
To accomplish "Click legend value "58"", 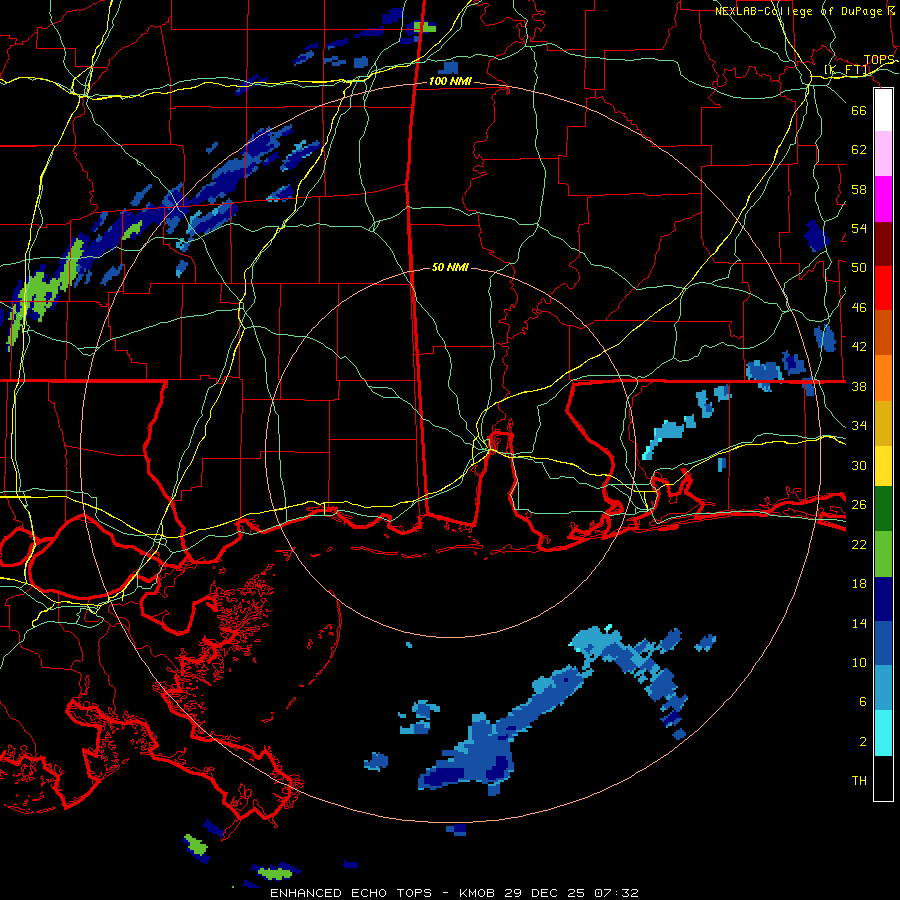I will point(859,189).
